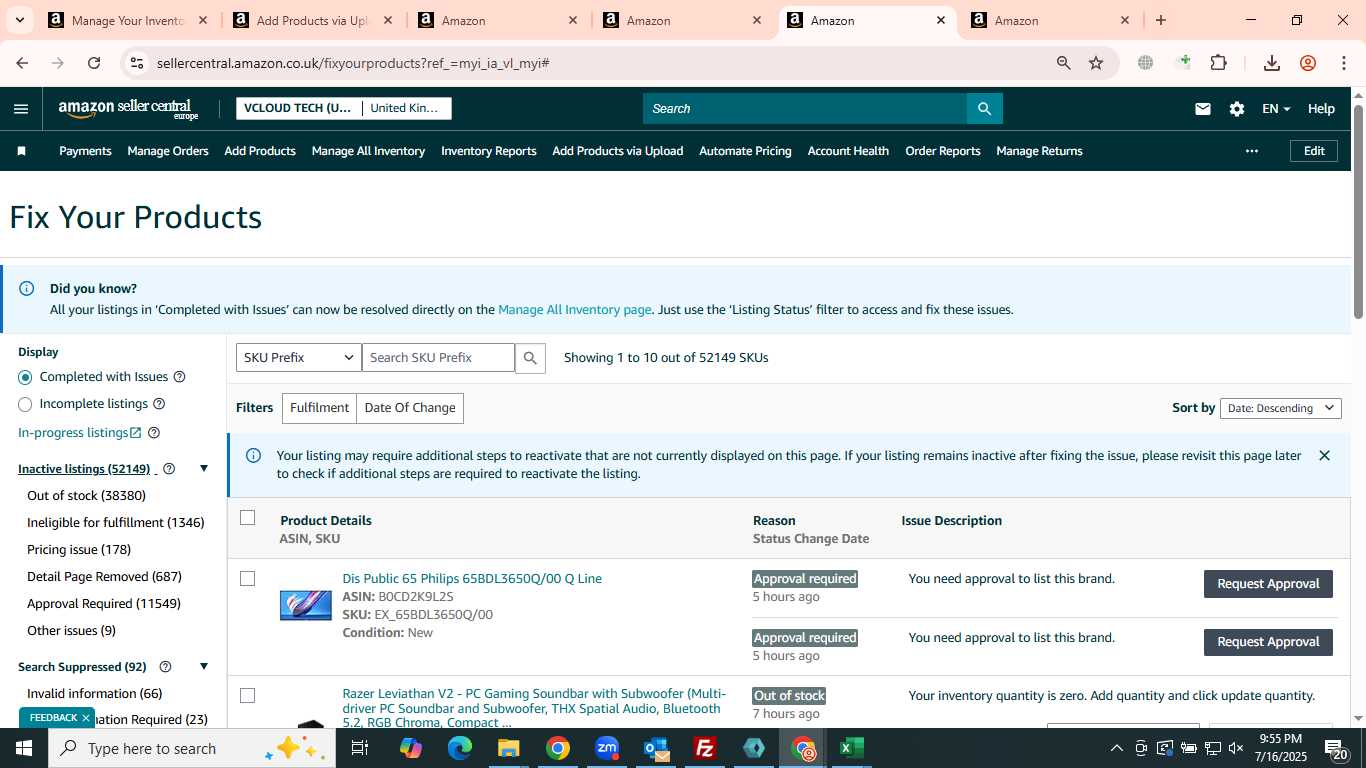Check the Dis Public 65 Philips product checkbox
Viewport: 1366px width, 768px height.
click(x=248, y=579)
